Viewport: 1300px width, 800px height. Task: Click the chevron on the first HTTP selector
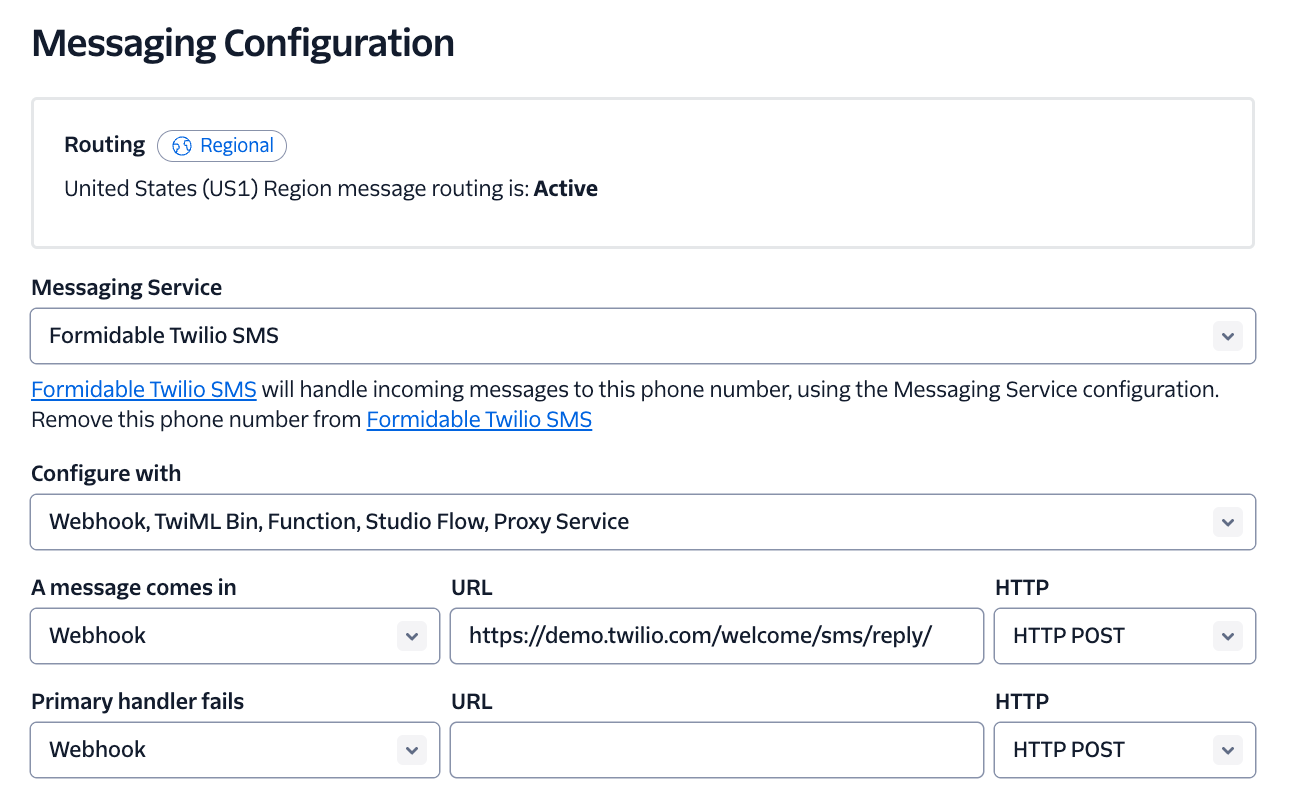click(1228, 636)
